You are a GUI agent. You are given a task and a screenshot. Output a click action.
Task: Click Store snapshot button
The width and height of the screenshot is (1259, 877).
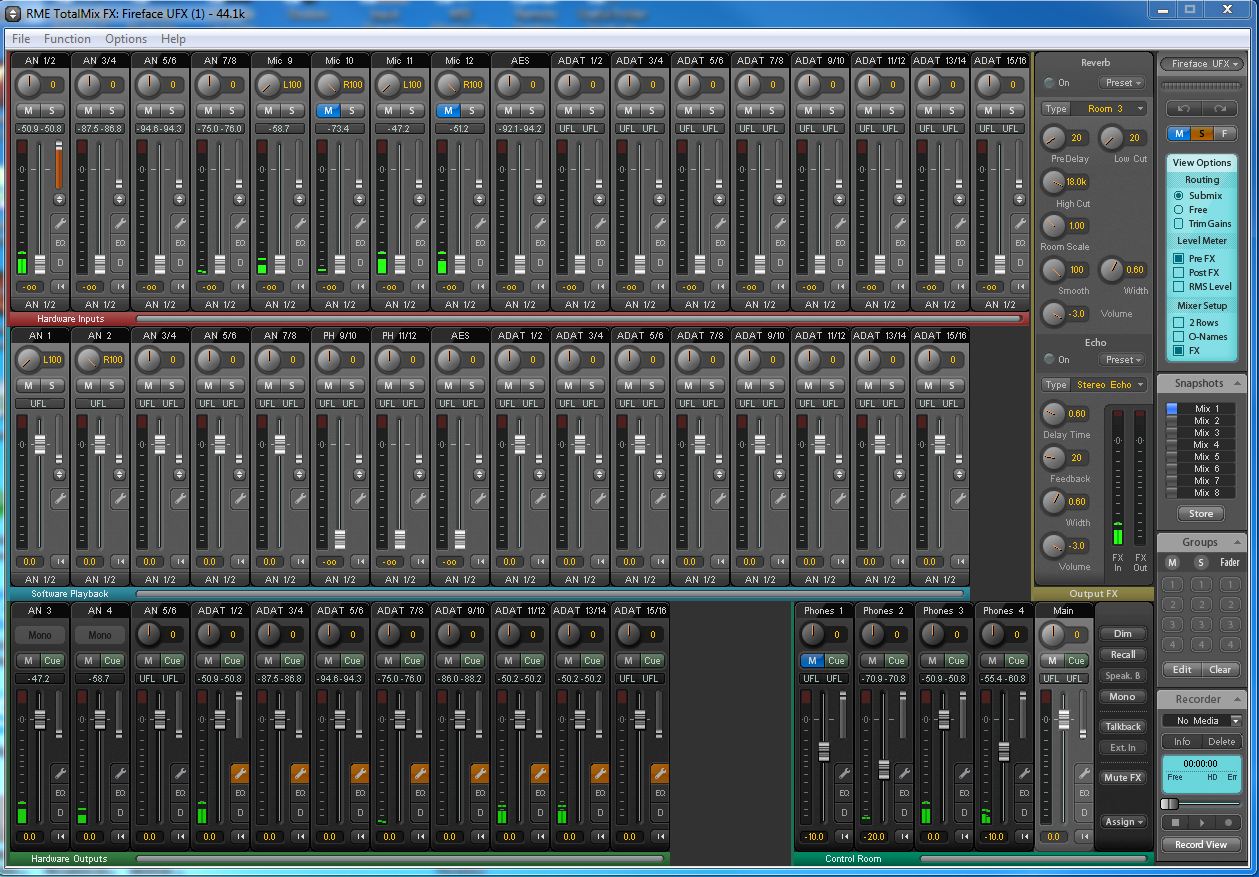click(1201, 514)
